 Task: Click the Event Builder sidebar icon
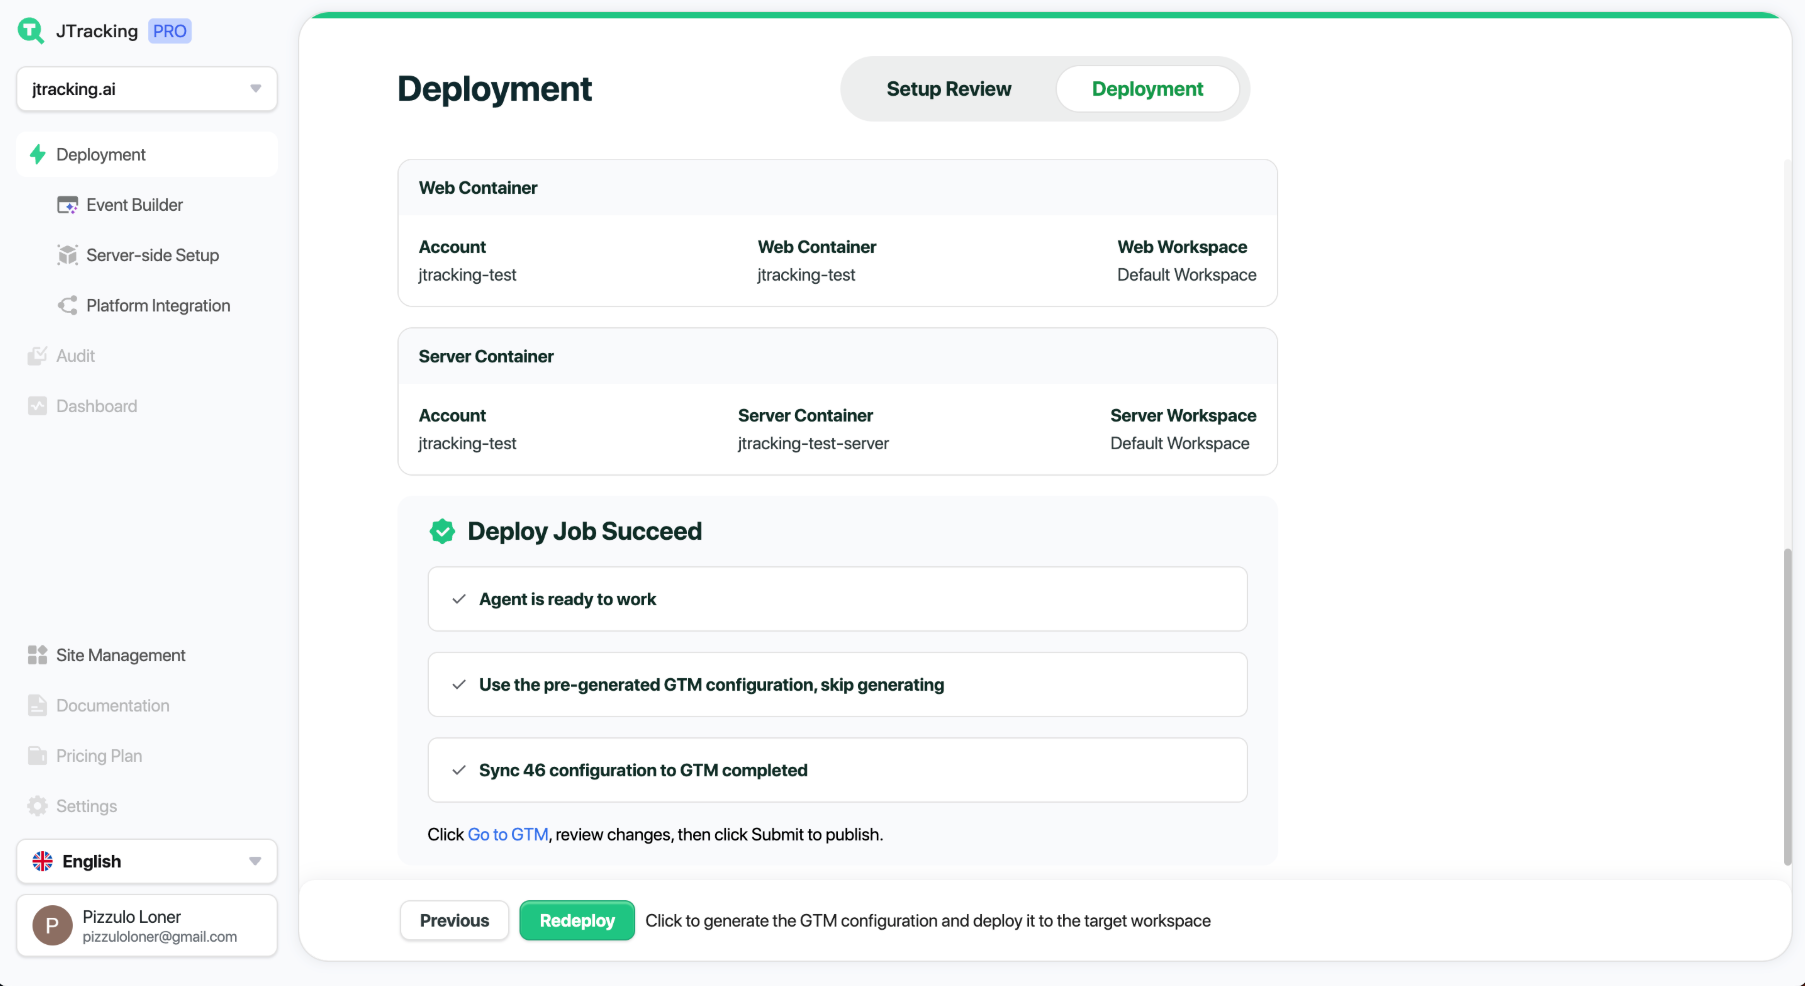67,205
